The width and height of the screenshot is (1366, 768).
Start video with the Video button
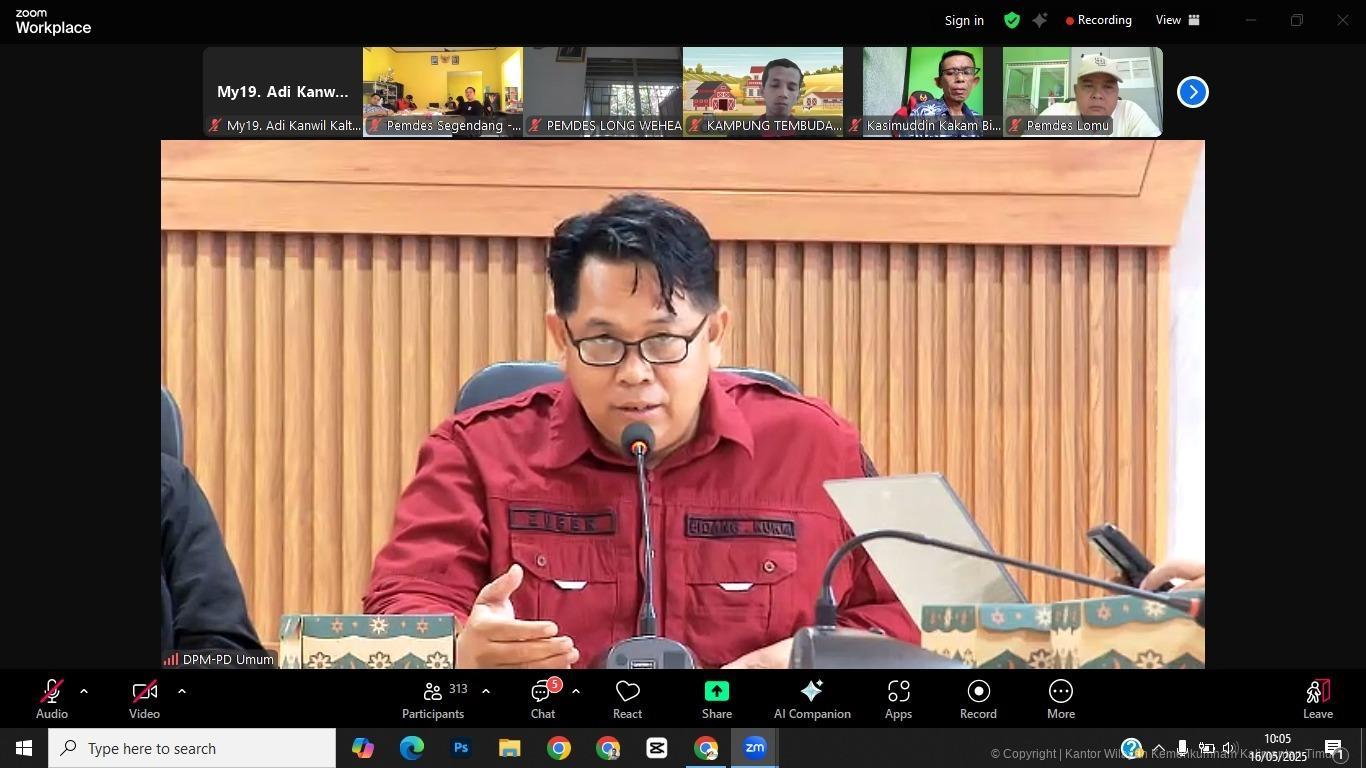[x=144, y=699]
